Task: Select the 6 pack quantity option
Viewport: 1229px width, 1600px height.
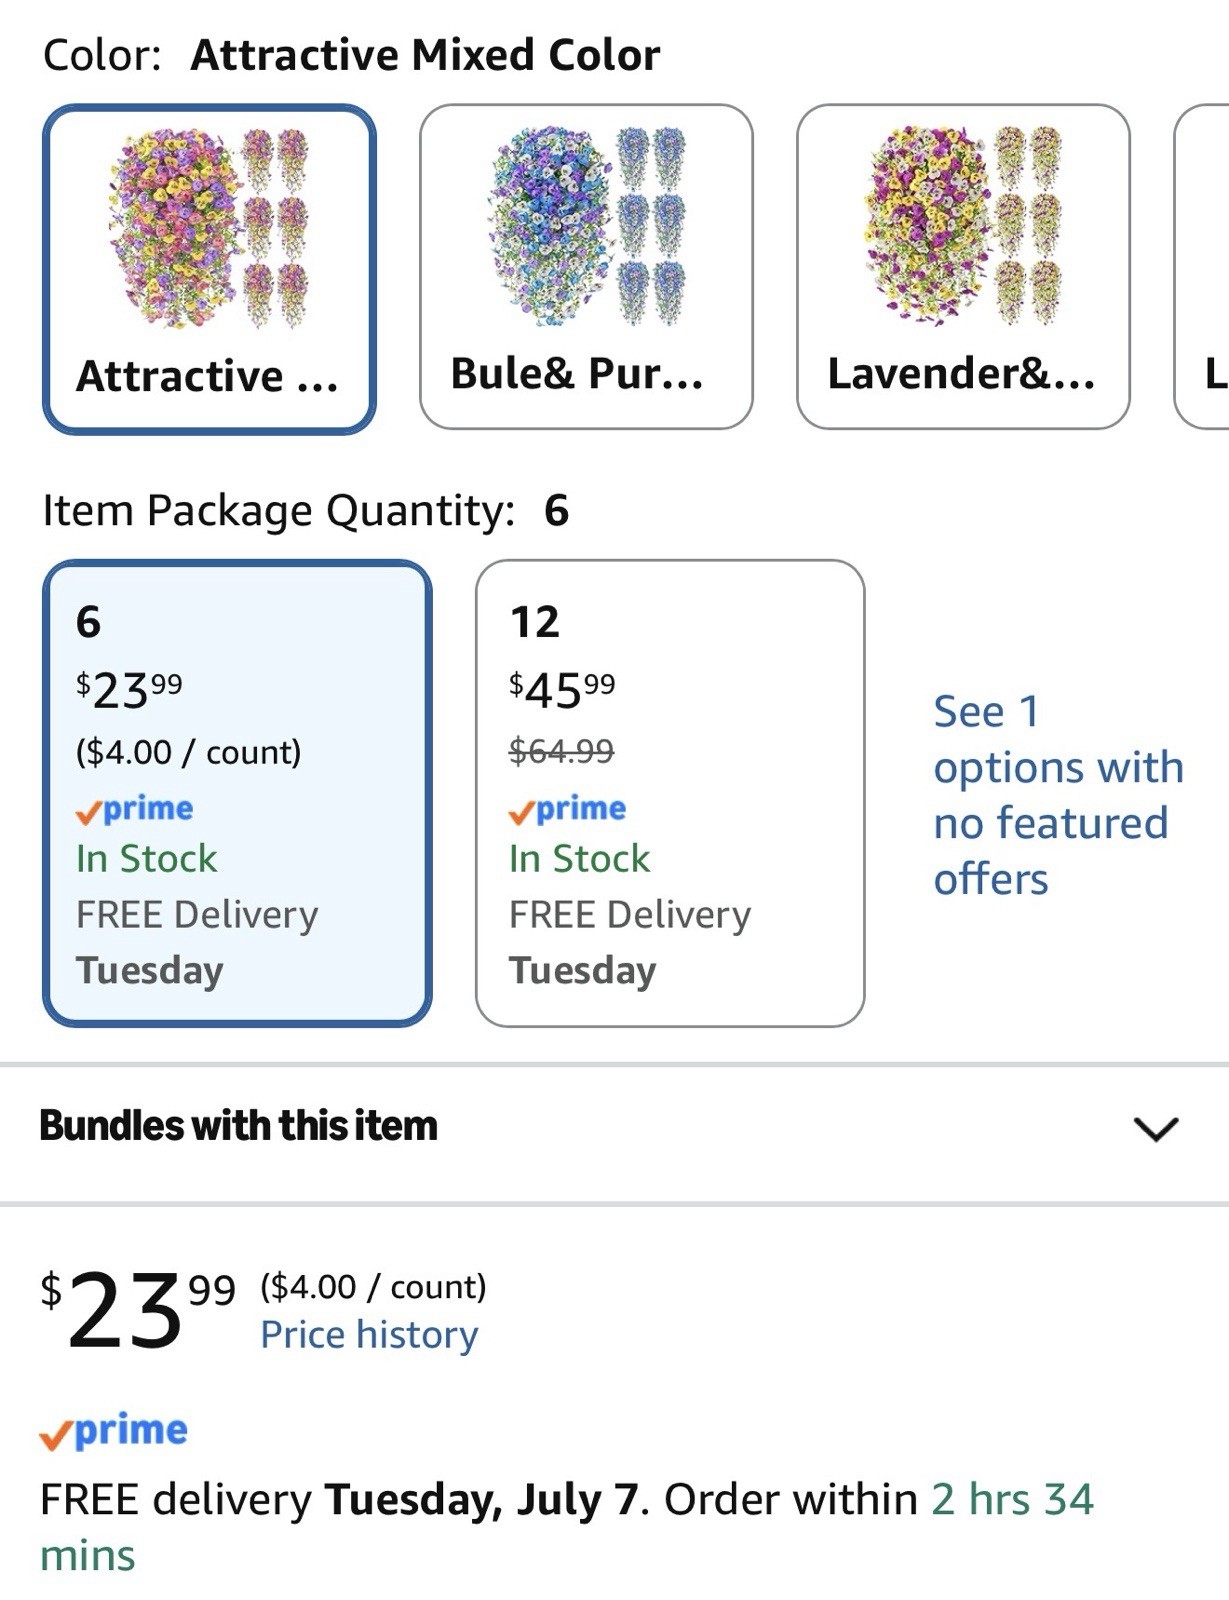Action: click(237, 793)
